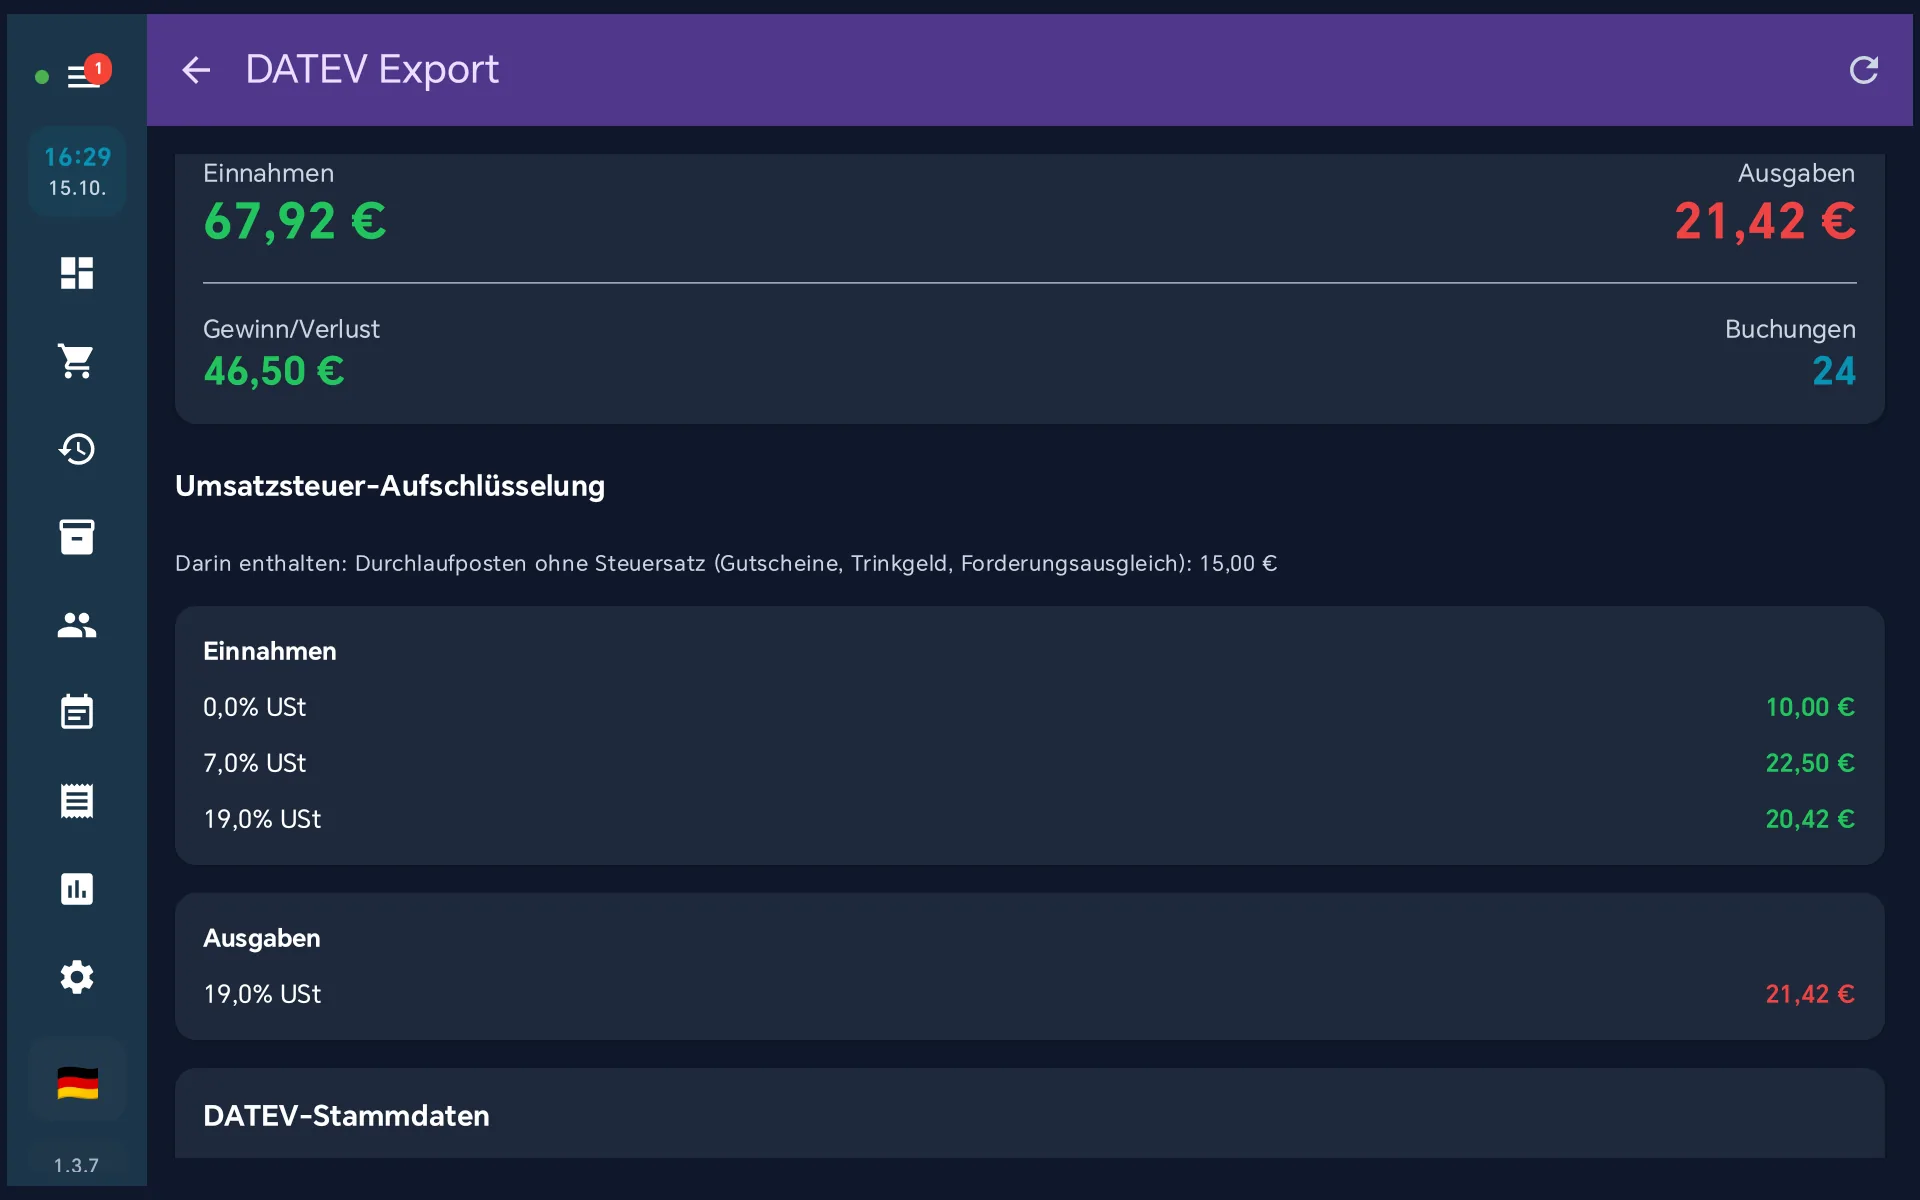Open the archive box icon

[77, 537]
